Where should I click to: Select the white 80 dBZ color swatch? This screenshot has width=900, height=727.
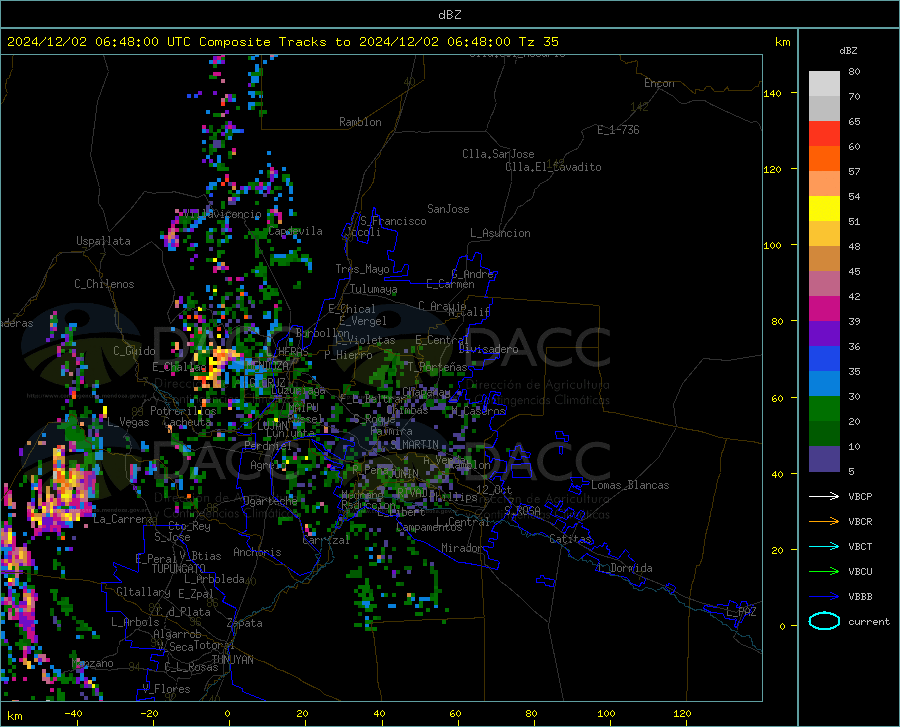pyautogui.click(x=824, y=83)
